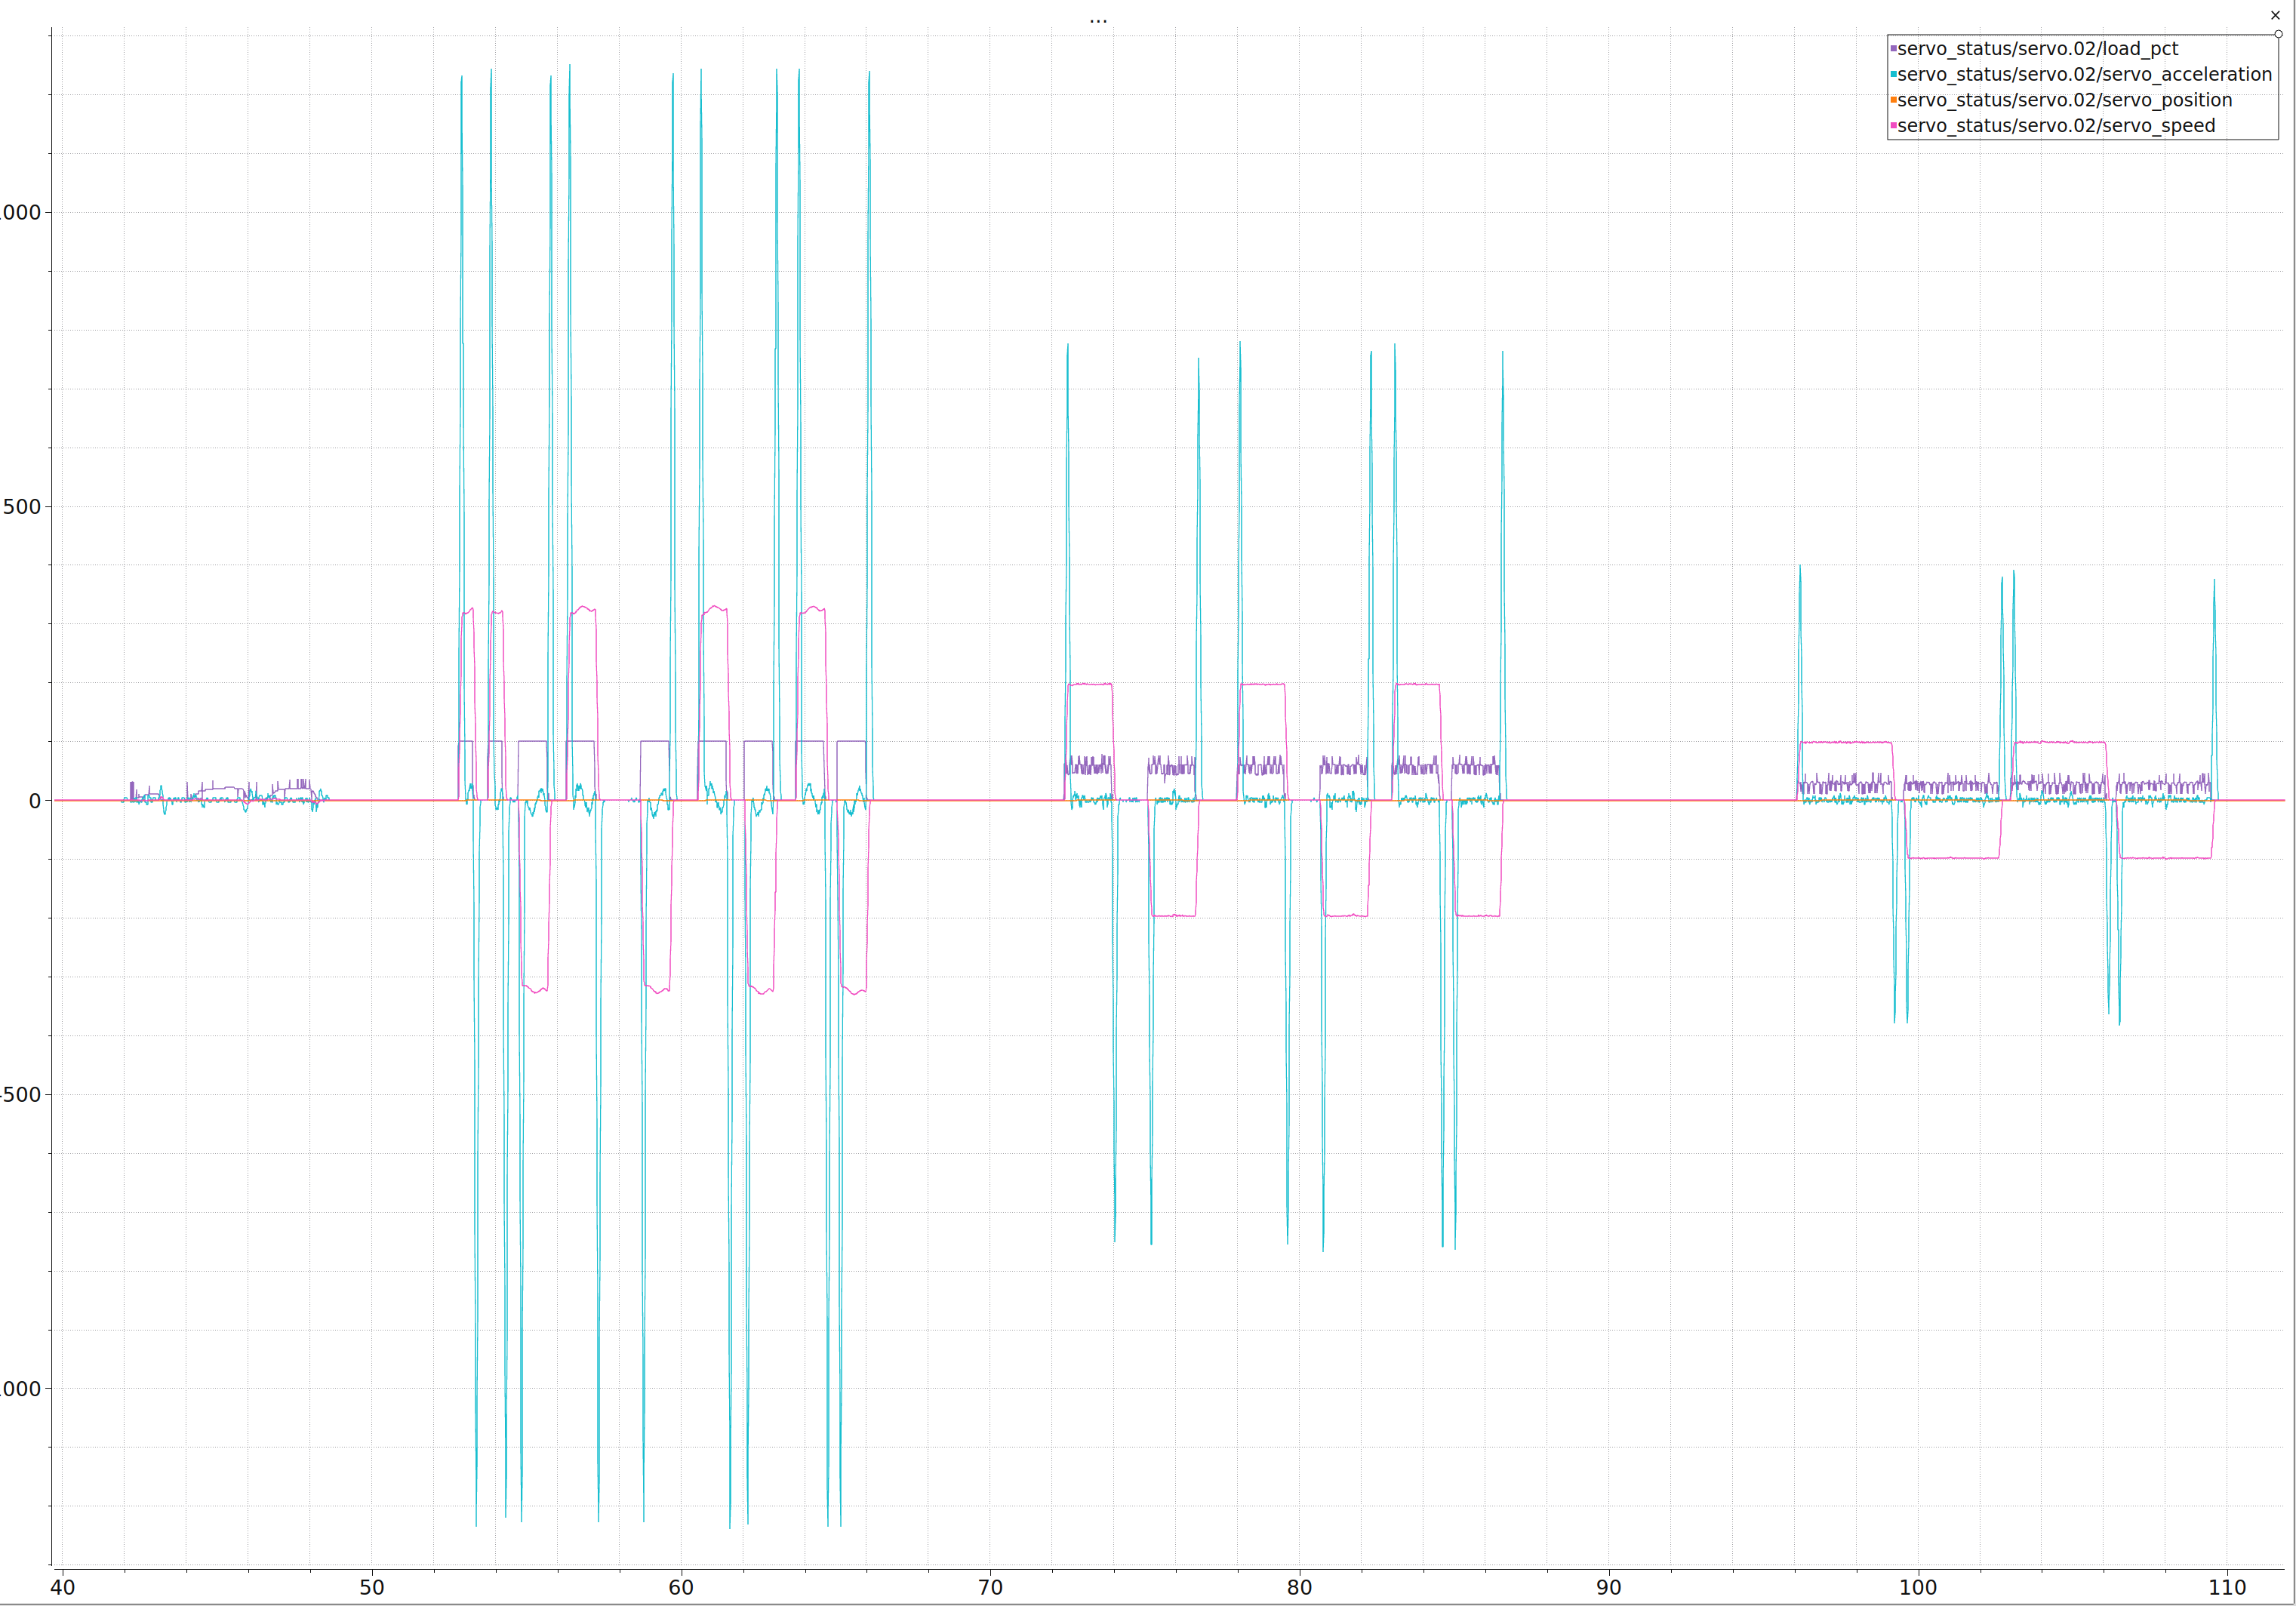This screenshot has height=1606, width=2296.
Task: Click the x-axis label 90
Action: point(1608,1588)
